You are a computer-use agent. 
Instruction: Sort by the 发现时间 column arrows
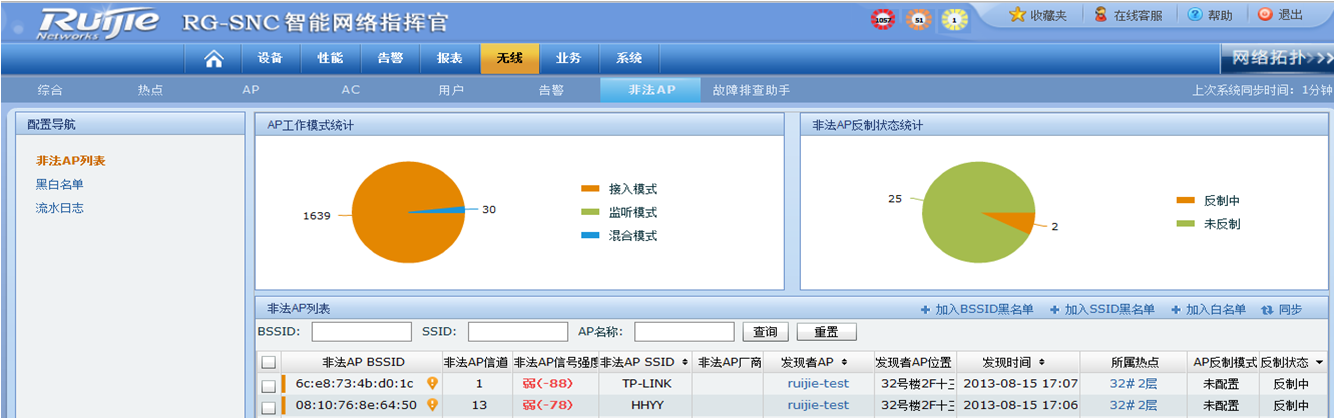point(1043,362)
